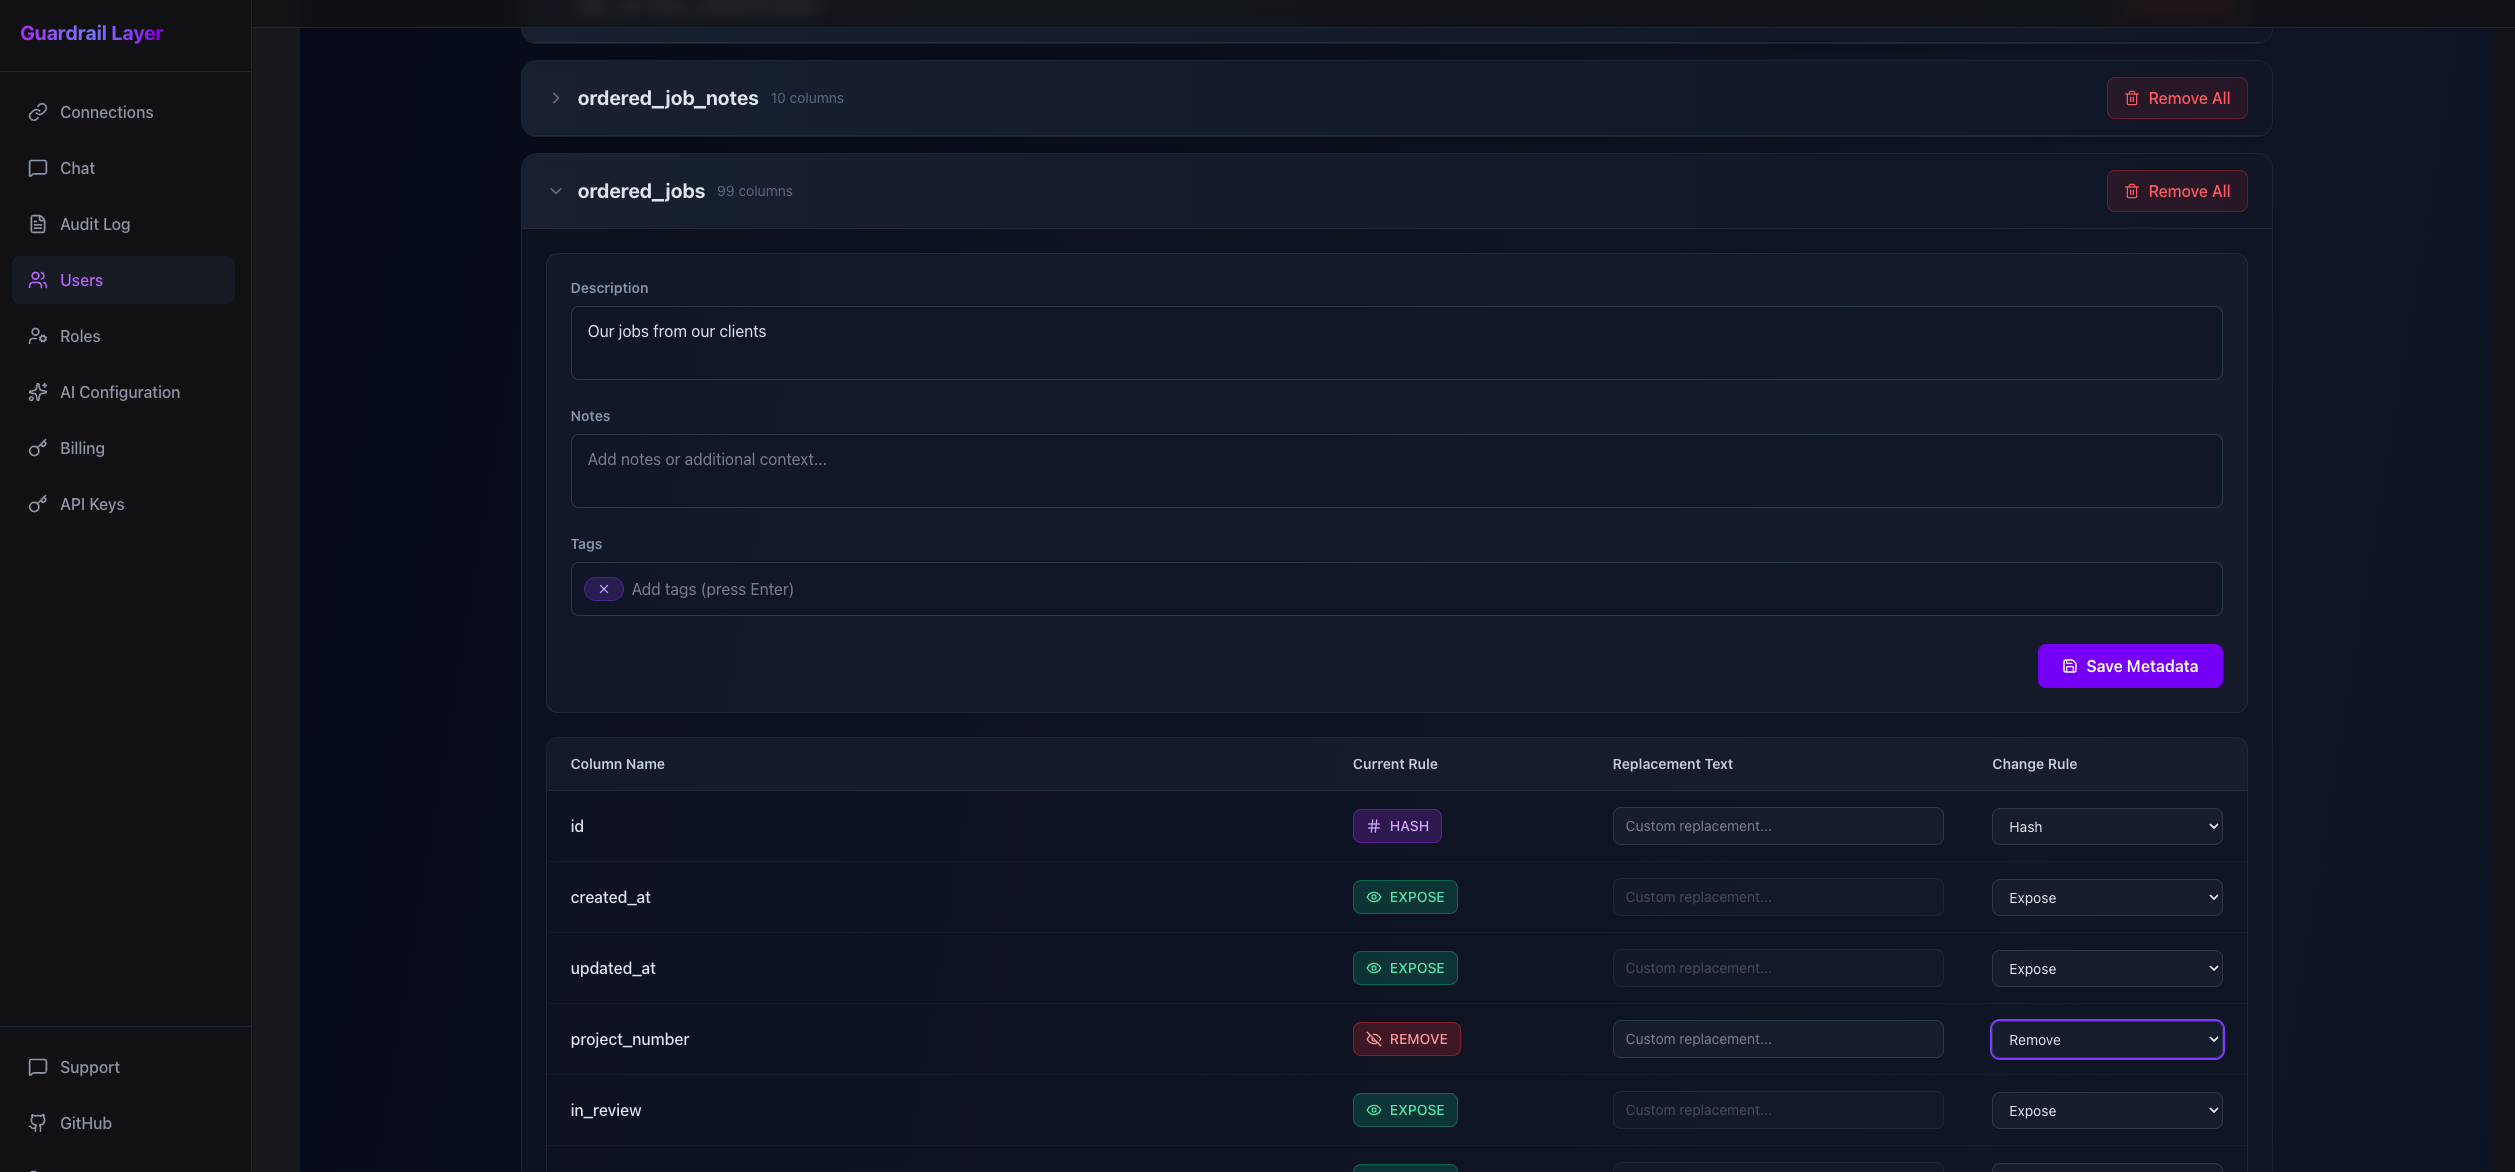Click replacement text field for project_number
Screen dimensions: 2515x1172
1777,1039
